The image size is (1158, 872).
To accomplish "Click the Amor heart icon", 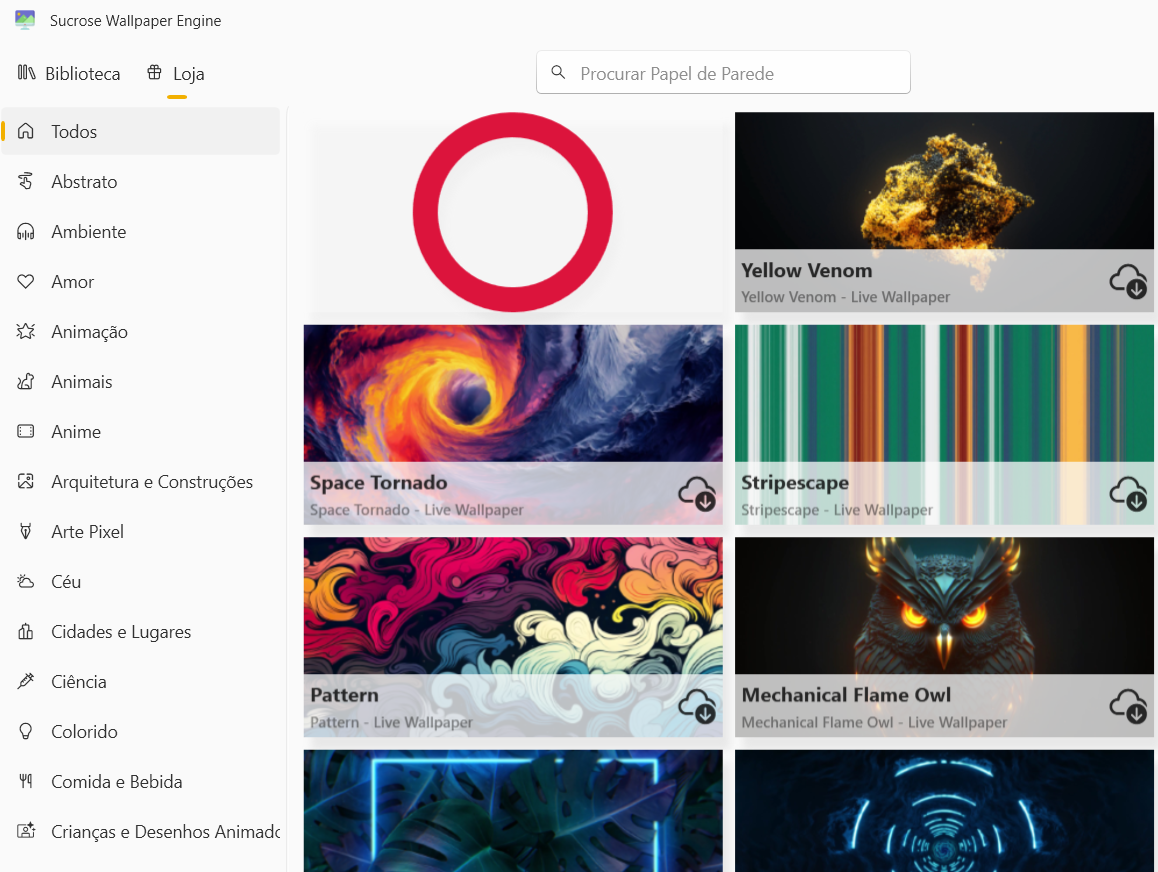I will click(26, 281).
